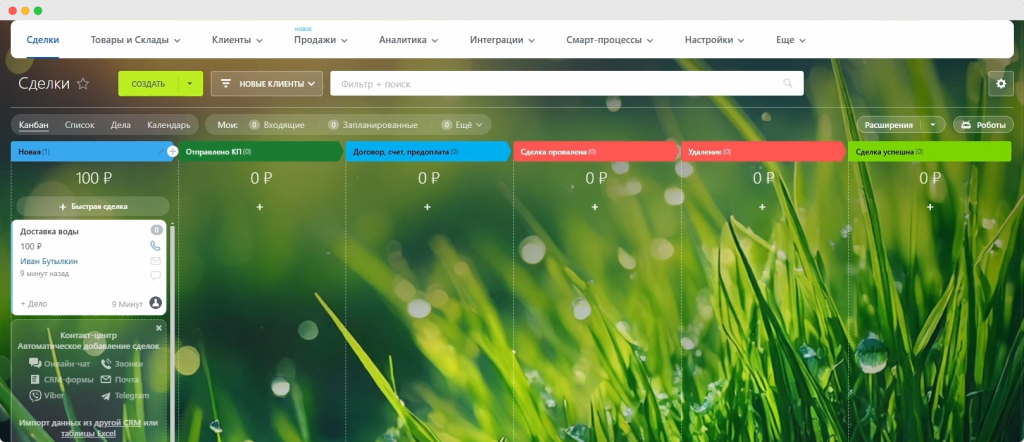Open the gear settings button

point(1000,84)
